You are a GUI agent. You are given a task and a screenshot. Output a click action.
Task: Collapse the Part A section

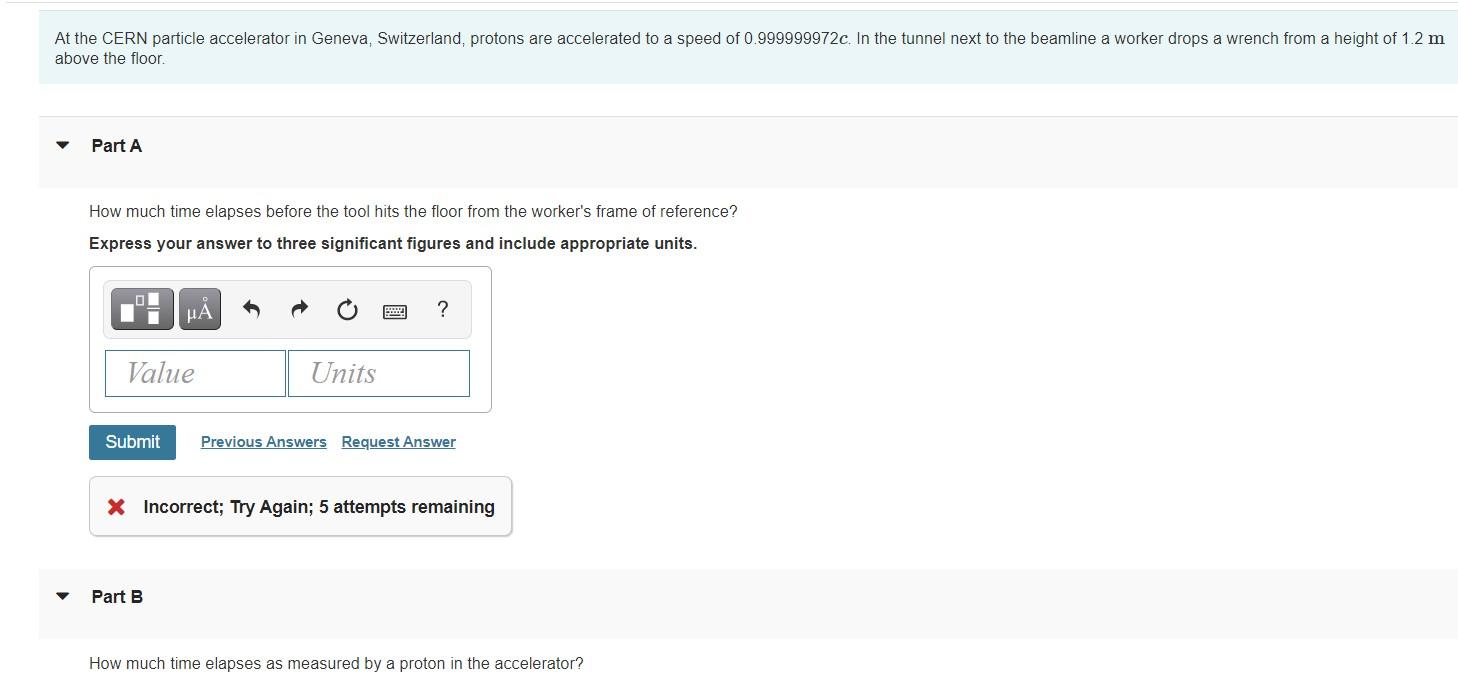coord(62,145)
